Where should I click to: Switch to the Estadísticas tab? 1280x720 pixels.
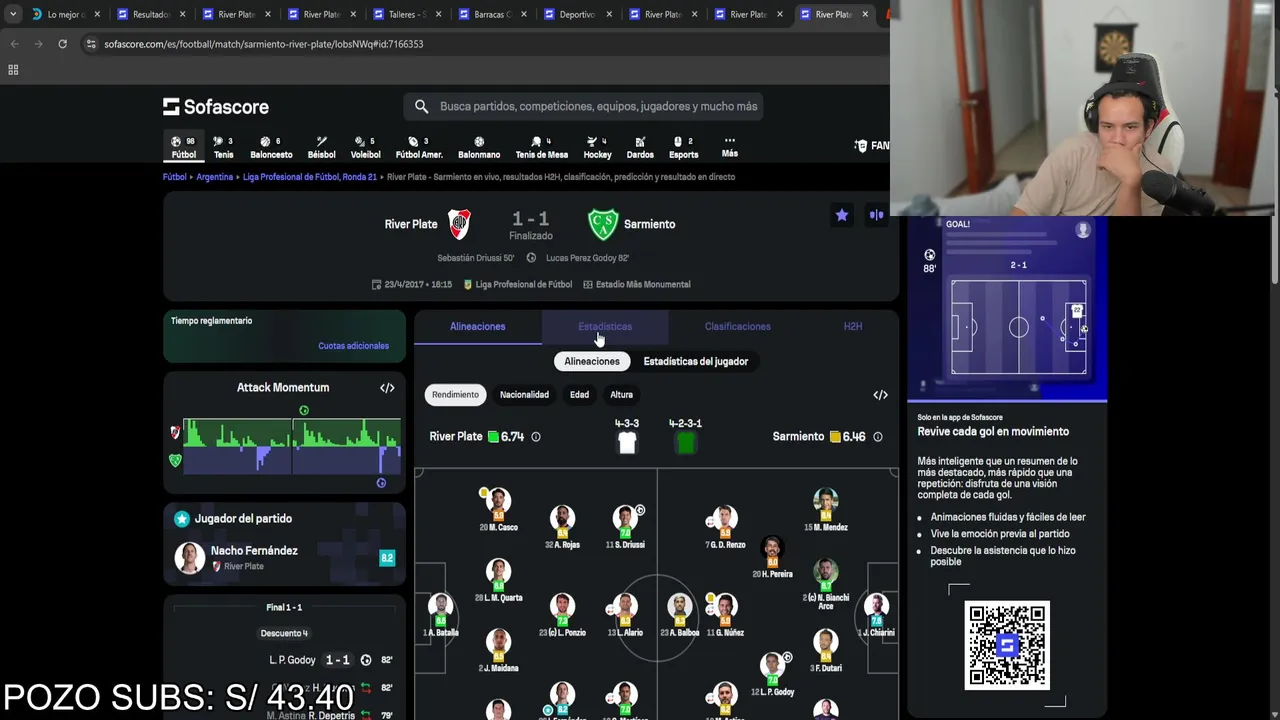click(605, 327)
